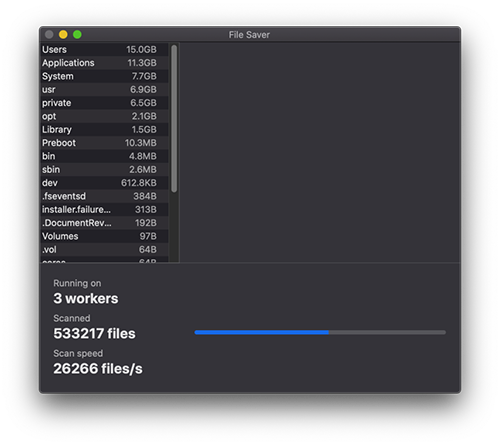
Task: Pick the Library folder row
Action: 104,129
